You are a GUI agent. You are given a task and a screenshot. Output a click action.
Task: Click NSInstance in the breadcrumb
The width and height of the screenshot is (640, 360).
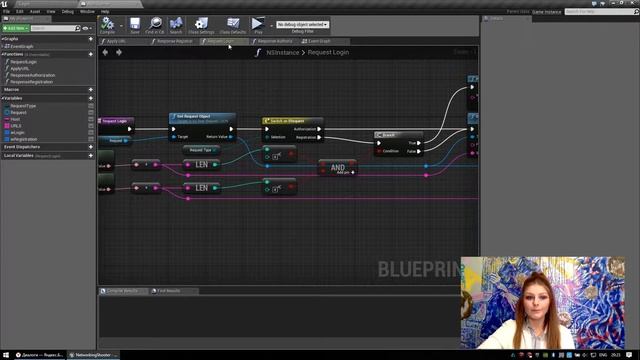click(282, 53)
